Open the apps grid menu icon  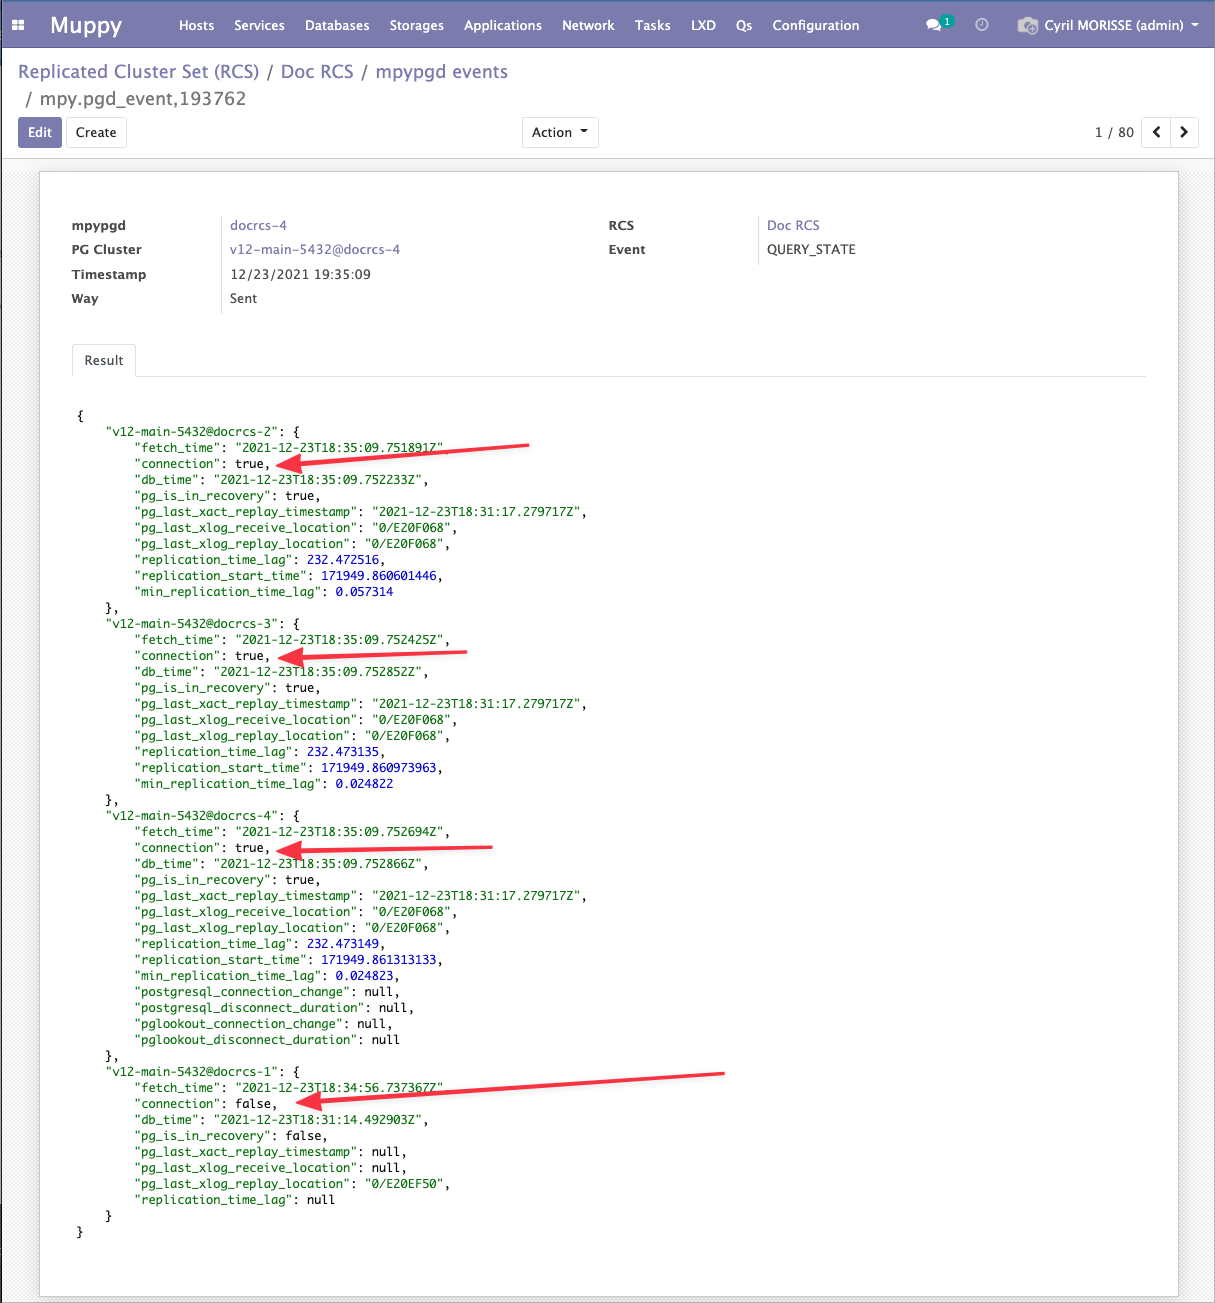pyautogui.click(x=18, y=25)
